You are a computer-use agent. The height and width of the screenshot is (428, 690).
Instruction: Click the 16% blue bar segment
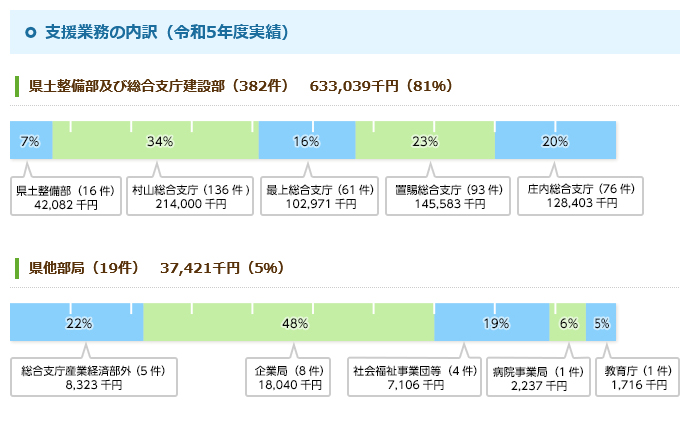(x=307, y=140)
